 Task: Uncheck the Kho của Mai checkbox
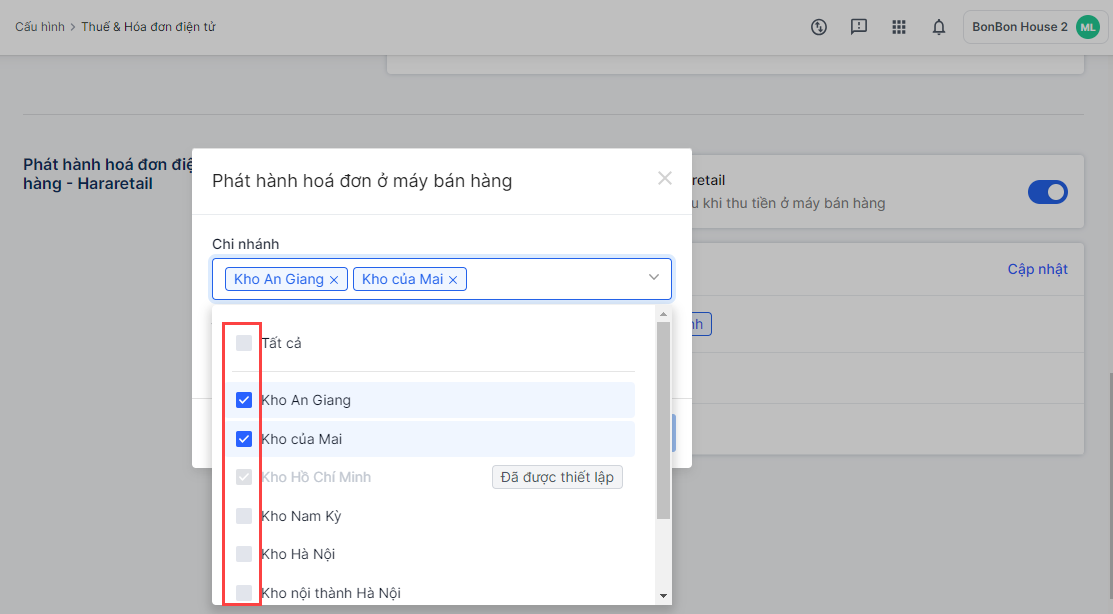coord(243,439)
